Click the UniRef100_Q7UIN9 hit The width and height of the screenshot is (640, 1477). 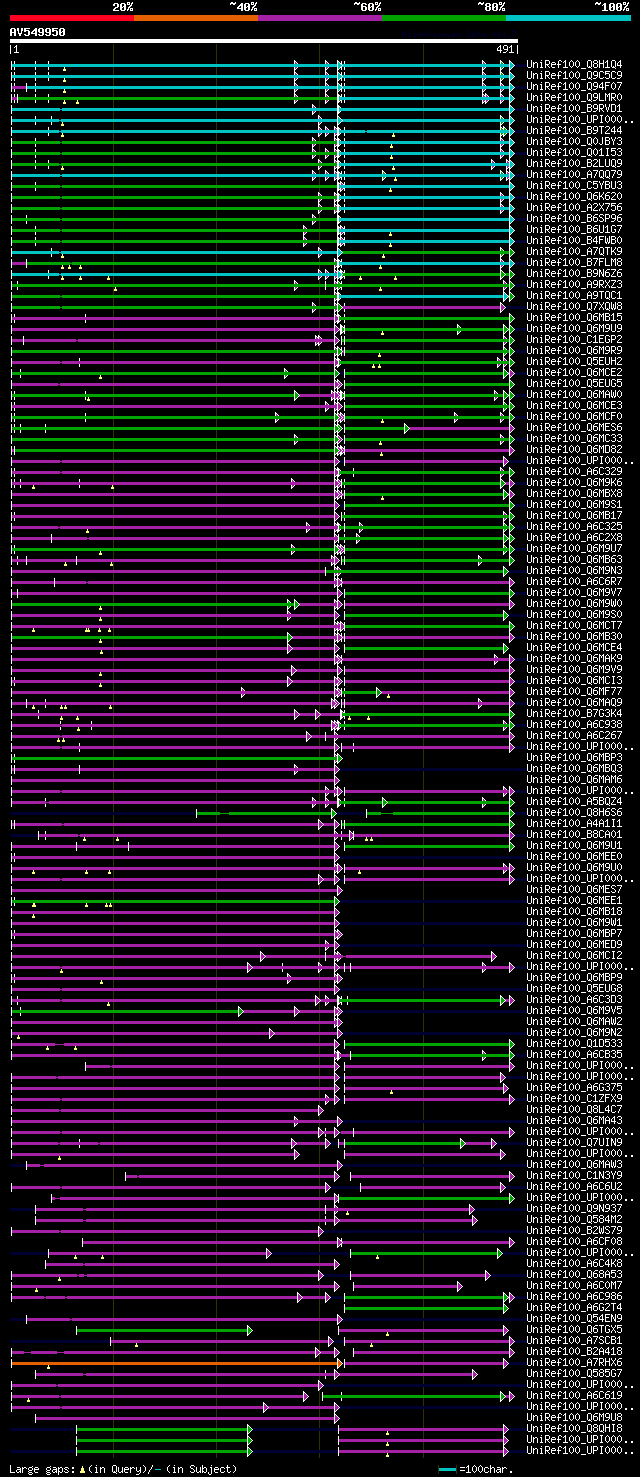(x=574, y=1142)
